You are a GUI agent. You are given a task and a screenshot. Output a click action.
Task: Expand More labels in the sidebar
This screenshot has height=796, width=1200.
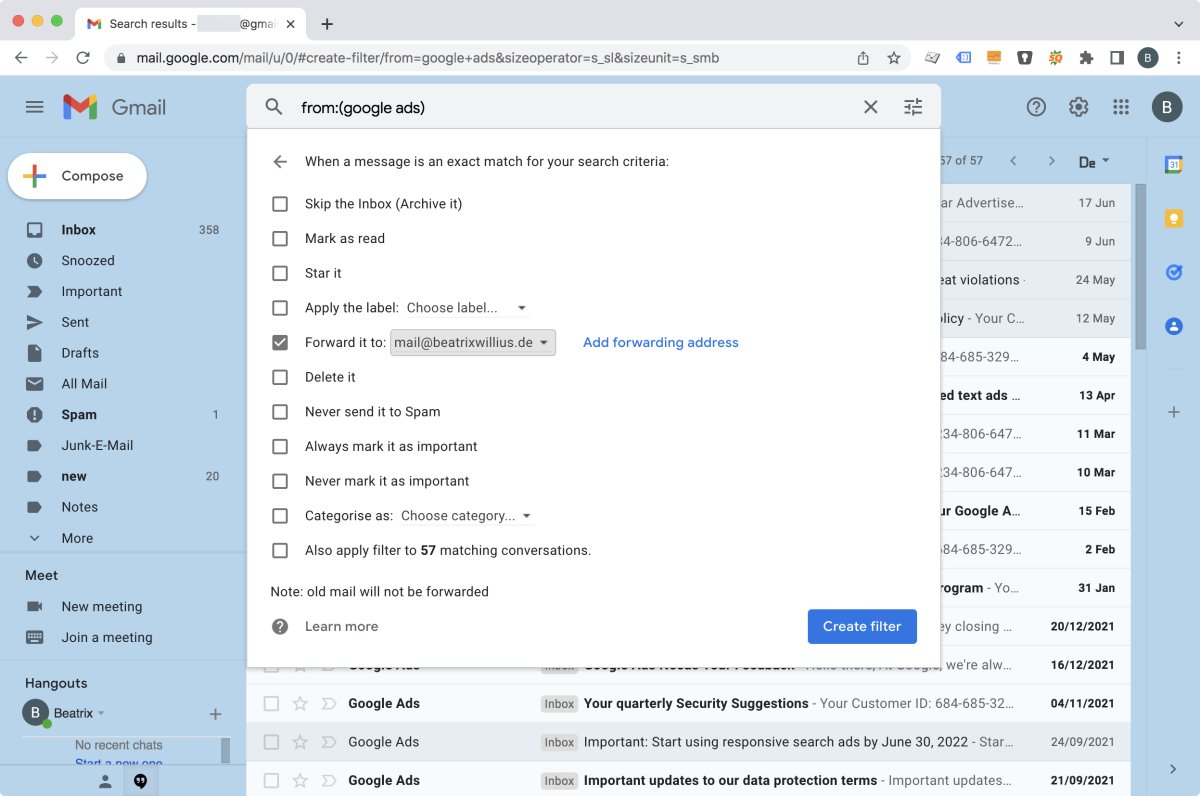pyautogui.click(x=76, y=537)
